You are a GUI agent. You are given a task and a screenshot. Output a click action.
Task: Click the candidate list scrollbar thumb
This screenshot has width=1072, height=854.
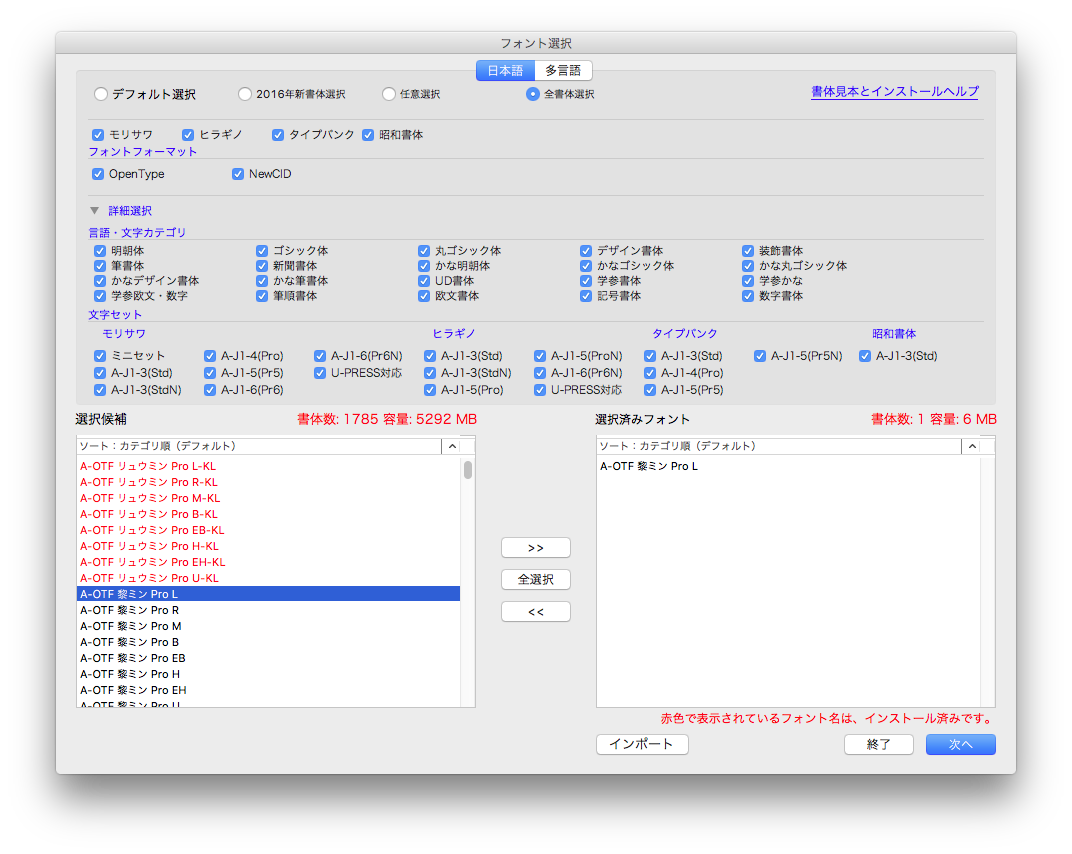[x=468, y=470]
